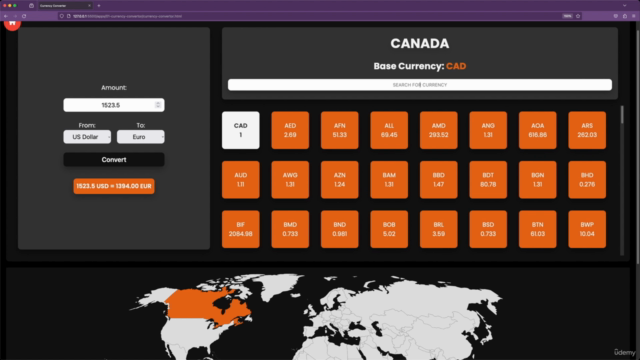This screenshot has width=640, height=360.
Task: Close the Currency Converter tab
Action: pyautogui.click(x=89, y=6)
